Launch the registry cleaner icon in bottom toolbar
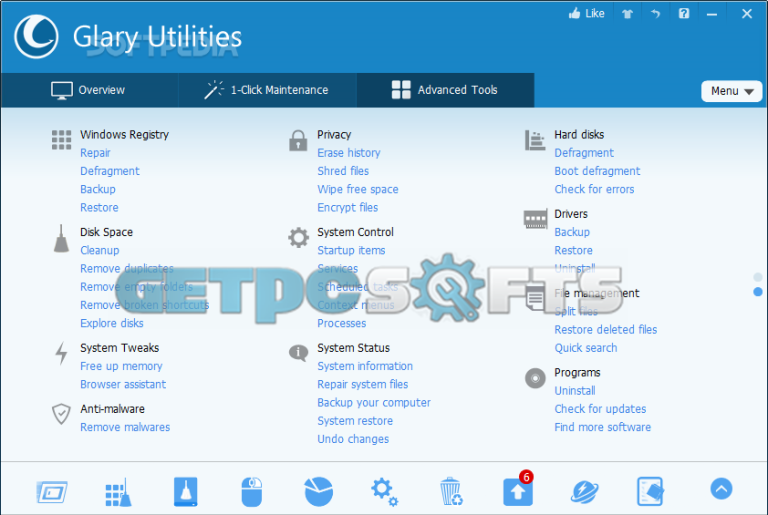 click(x=118, y=491)
